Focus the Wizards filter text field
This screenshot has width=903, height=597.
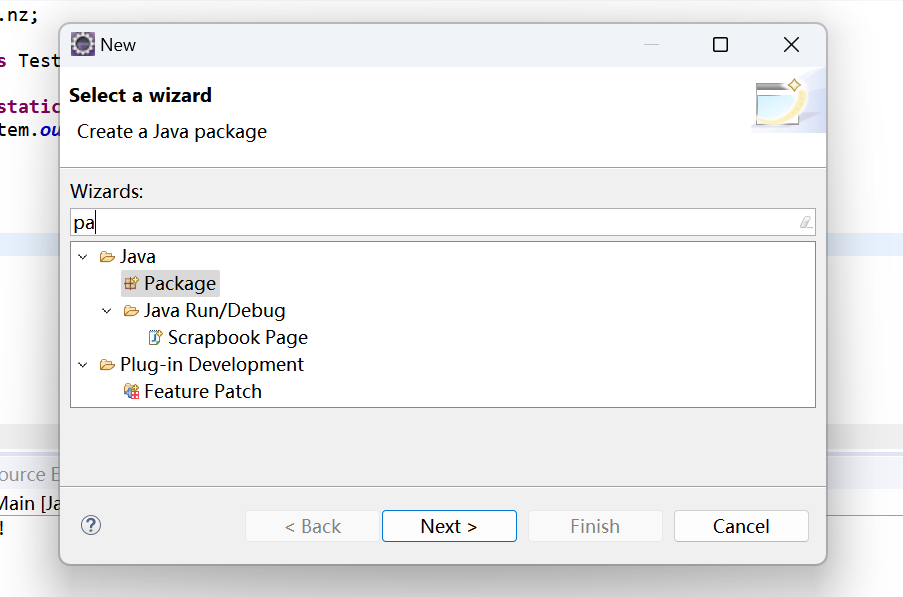coord(430,222)
